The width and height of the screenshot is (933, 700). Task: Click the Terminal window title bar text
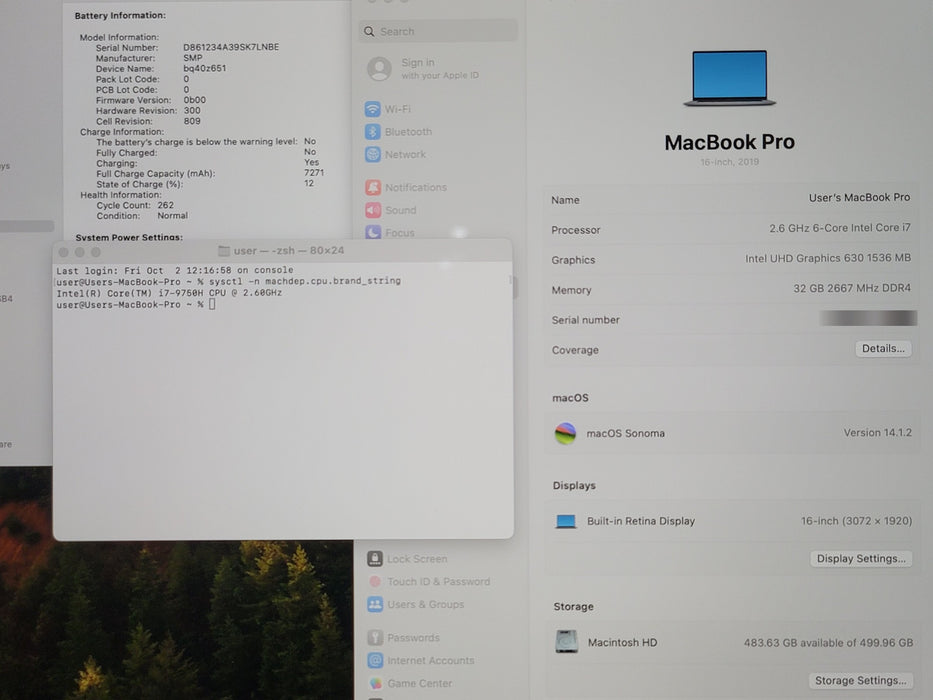289,251
